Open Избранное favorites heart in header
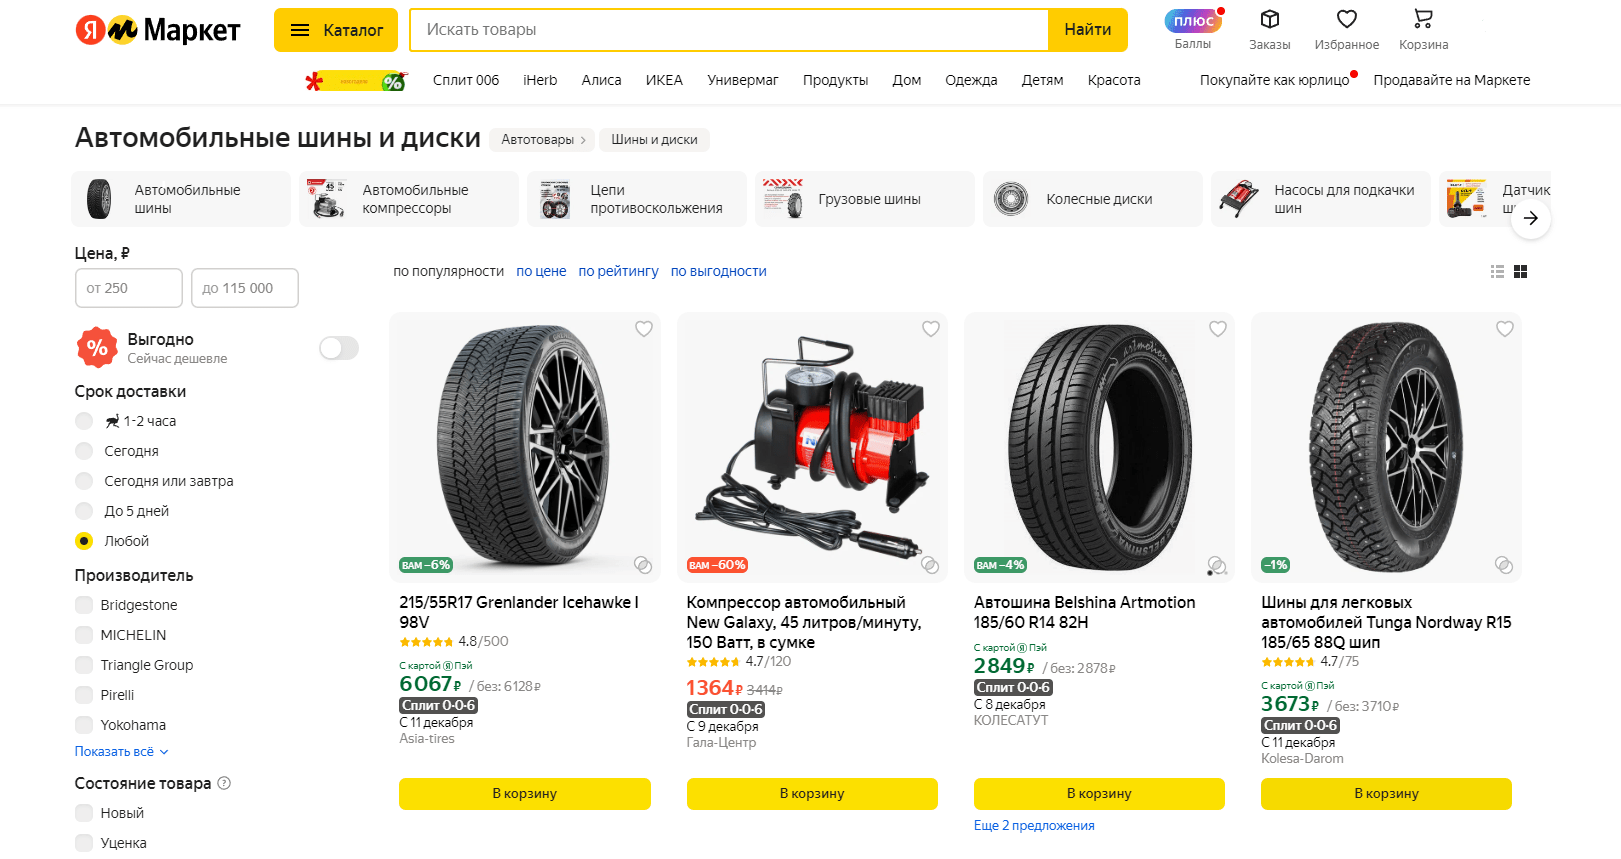 1346,20
